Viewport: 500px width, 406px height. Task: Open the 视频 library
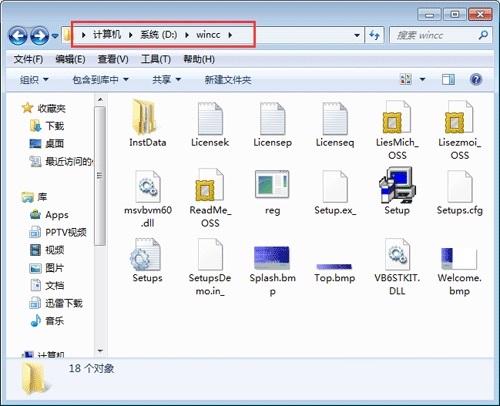point(47,250)
